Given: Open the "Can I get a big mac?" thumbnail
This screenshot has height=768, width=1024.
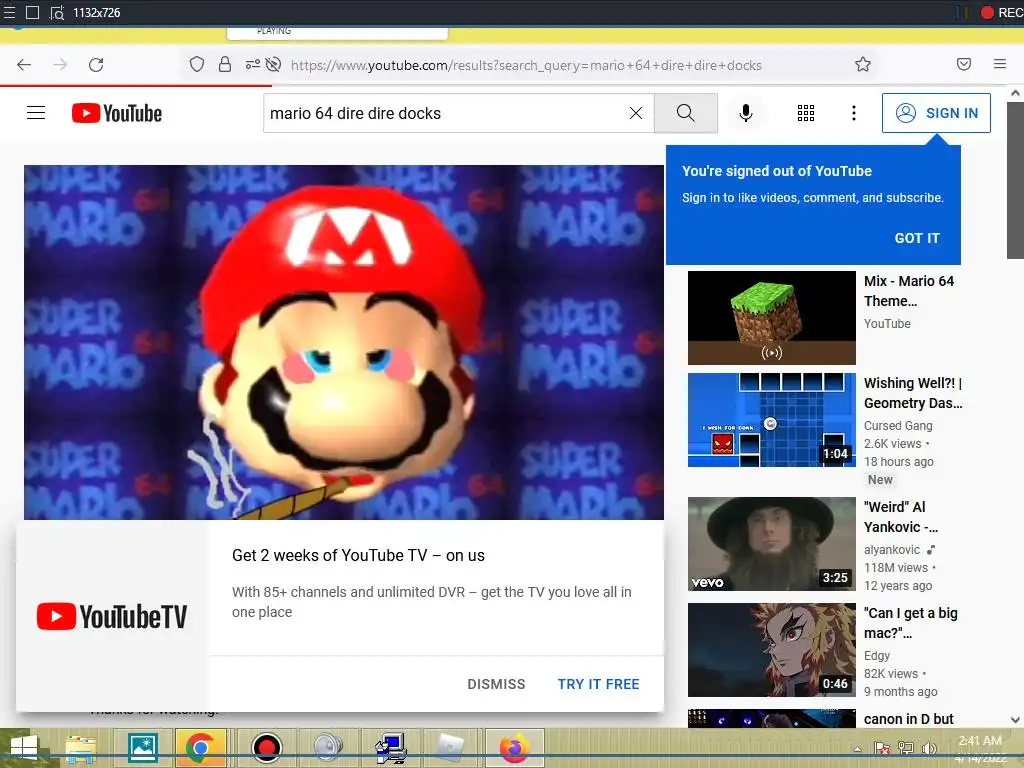Looking at the screenshot, I should click(771, 650).
